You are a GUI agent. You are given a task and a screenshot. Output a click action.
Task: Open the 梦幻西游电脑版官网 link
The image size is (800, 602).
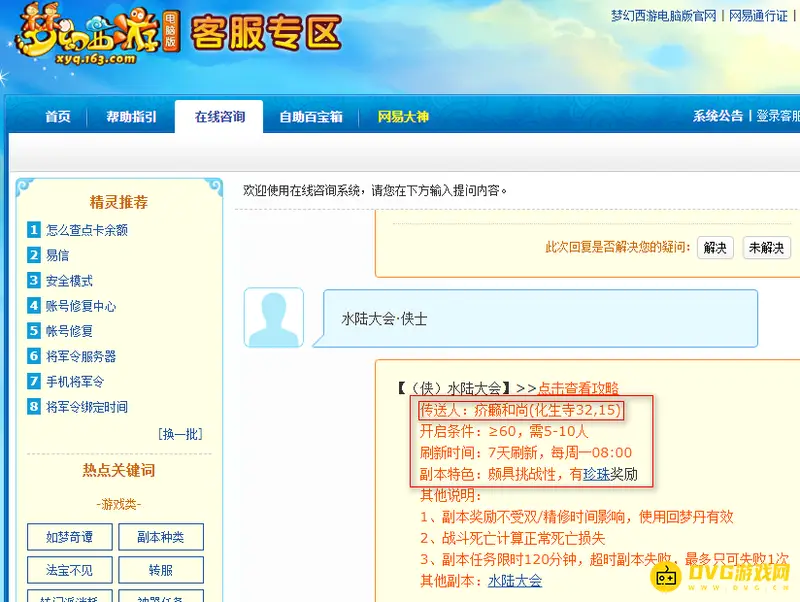[x=663, y=16]
